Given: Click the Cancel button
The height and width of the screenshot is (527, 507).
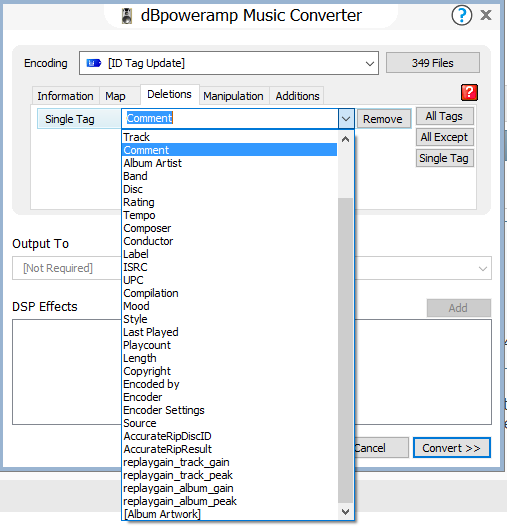Looking at the screenshot, I should point(381,448).
